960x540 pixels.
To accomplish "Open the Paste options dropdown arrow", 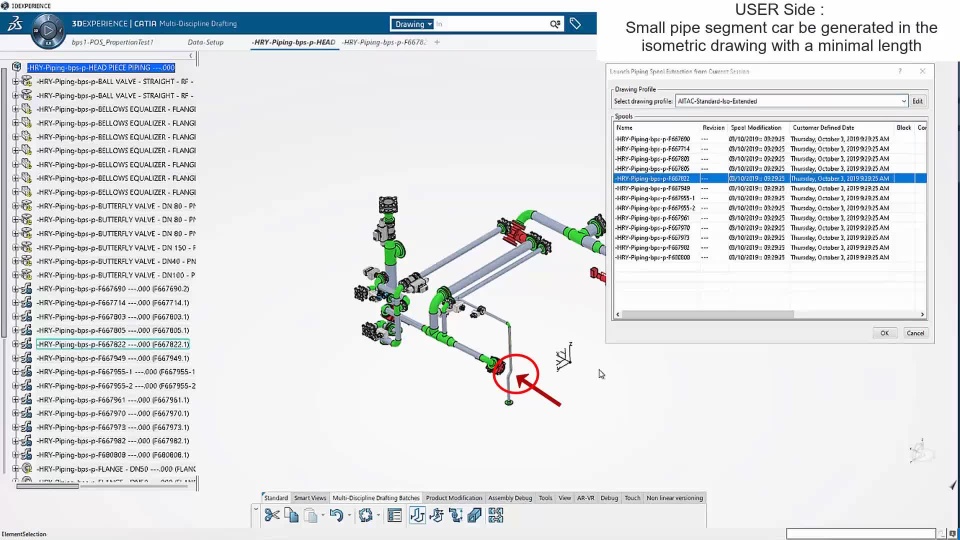I will (323, 516).
